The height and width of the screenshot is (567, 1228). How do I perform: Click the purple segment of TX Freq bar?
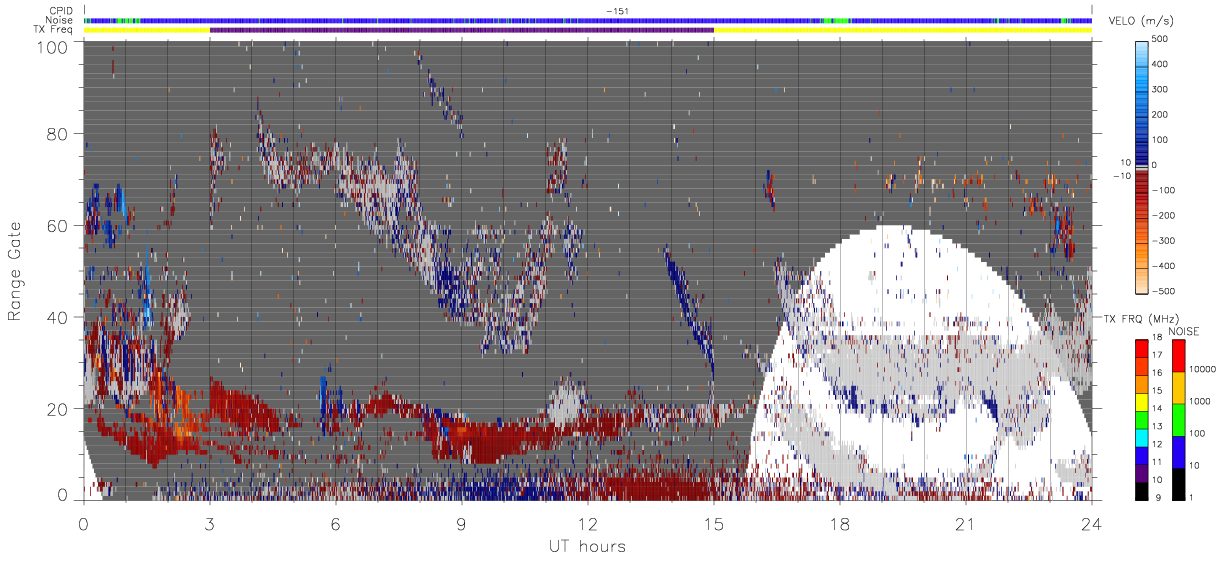point(461,29)
